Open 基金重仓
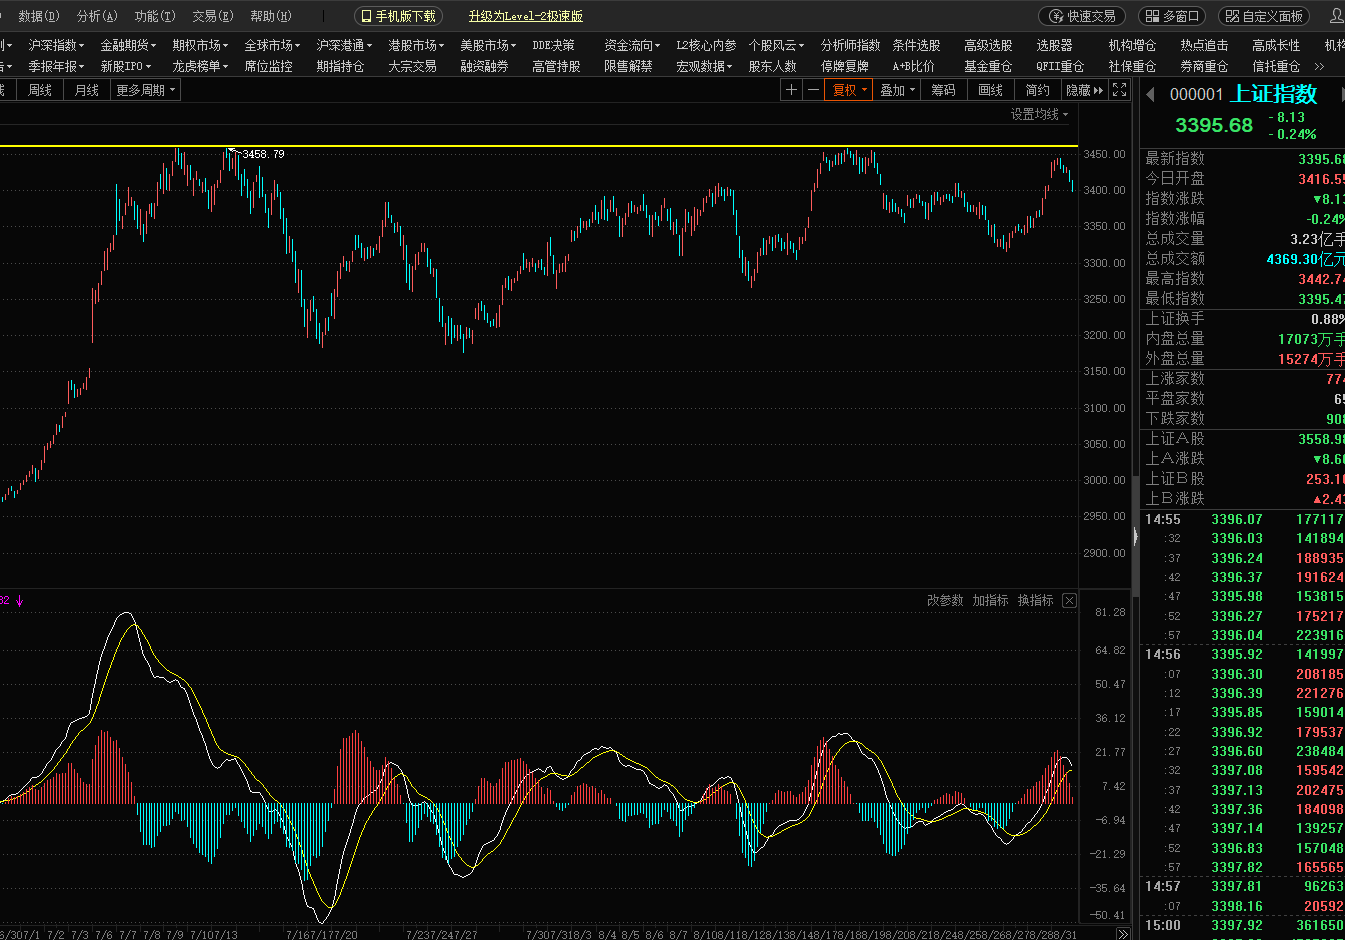The height and width of the screenshot is (940, 1345). click(x=988, y=66)
